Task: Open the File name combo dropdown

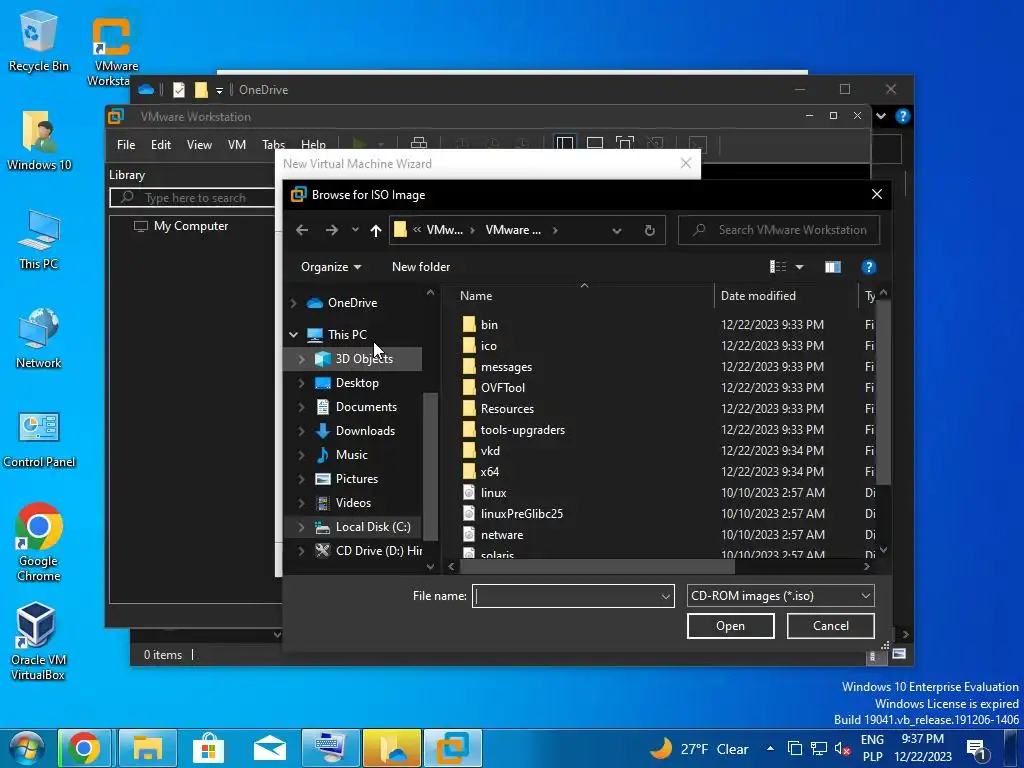Action: tap(665, 596)
